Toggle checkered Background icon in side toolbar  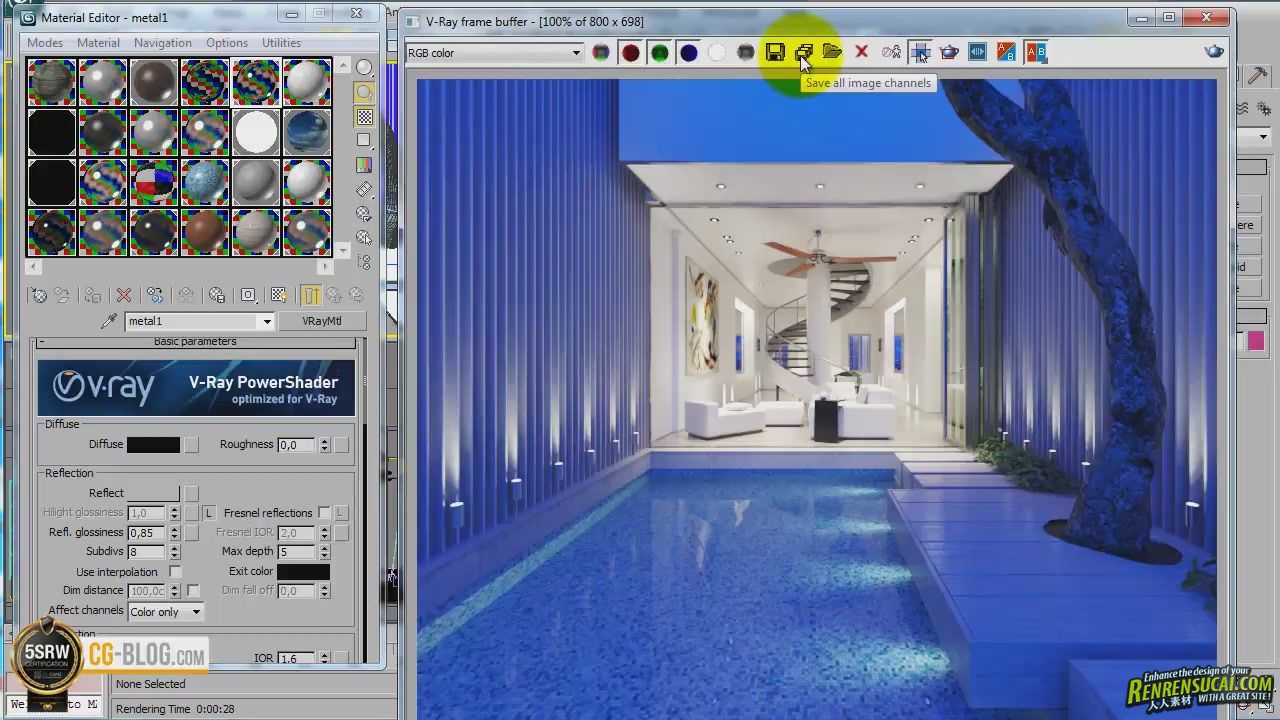pyautogui.click(x=364, y=117)
